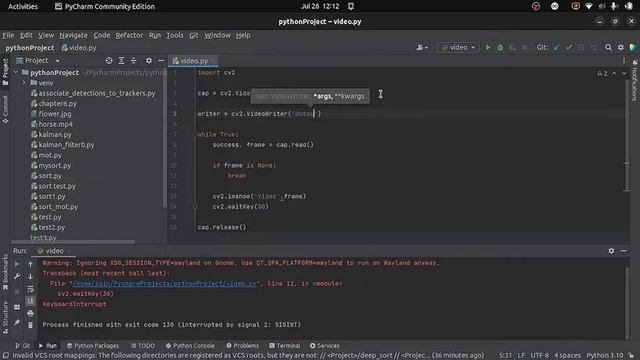
Task: Close the video Run tab
Action: click(x=69, y=251)
